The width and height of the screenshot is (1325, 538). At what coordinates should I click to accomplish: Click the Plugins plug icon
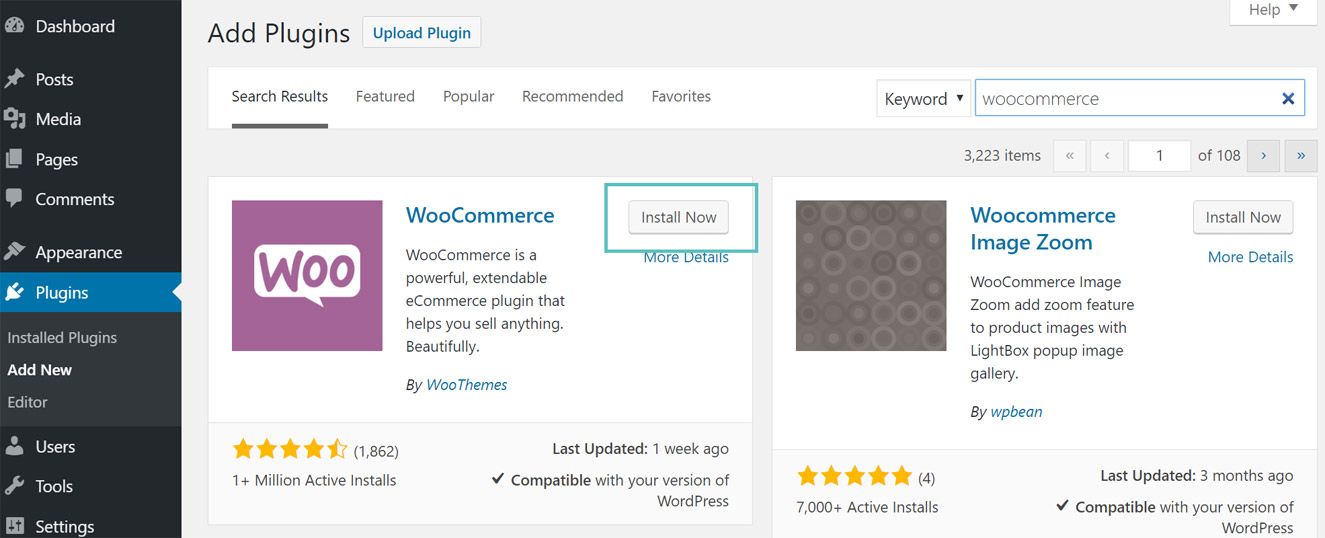[15, 292]
